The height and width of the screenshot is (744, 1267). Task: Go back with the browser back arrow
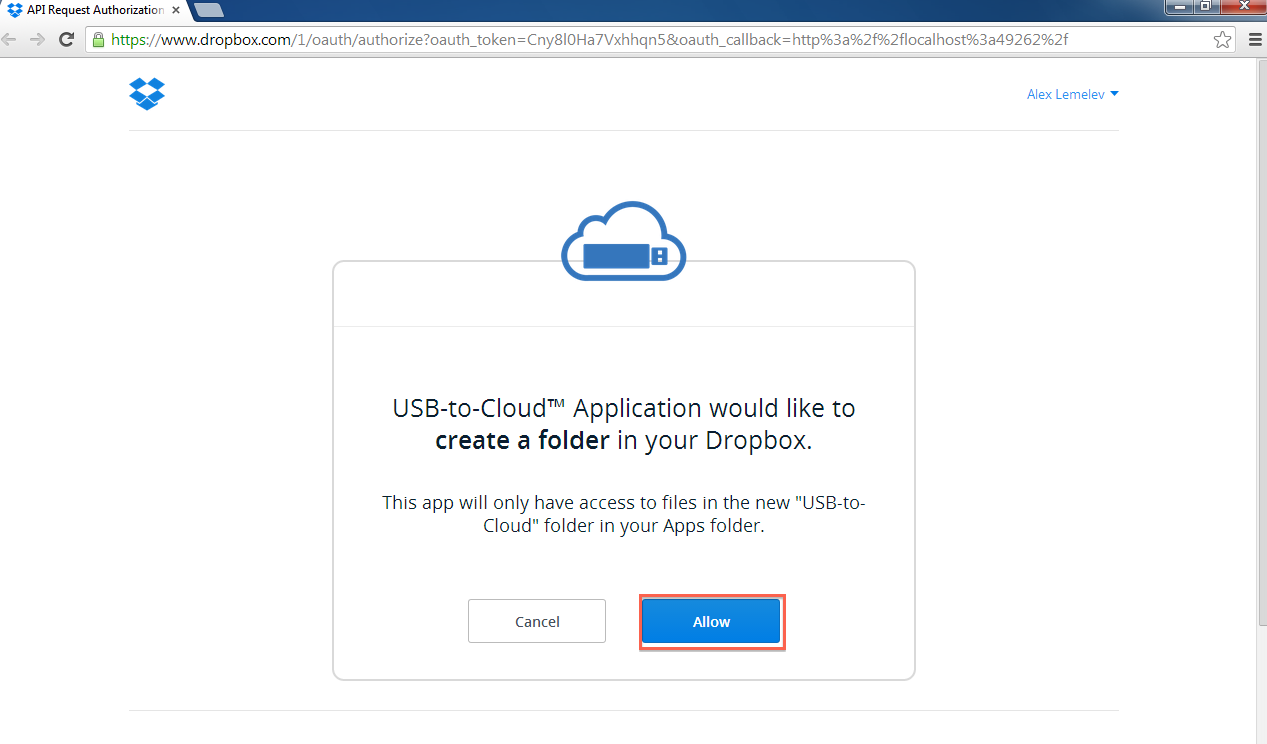tap(9, 40)
